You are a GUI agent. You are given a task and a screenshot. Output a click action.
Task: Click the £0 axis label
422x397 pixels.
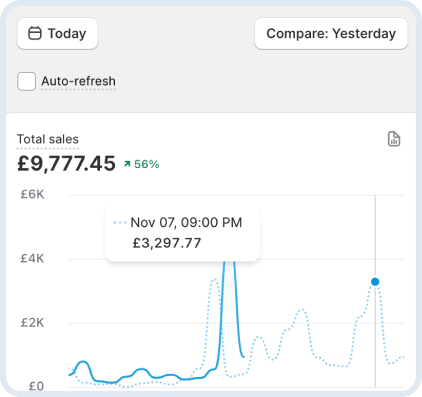(x=36, y=386)
